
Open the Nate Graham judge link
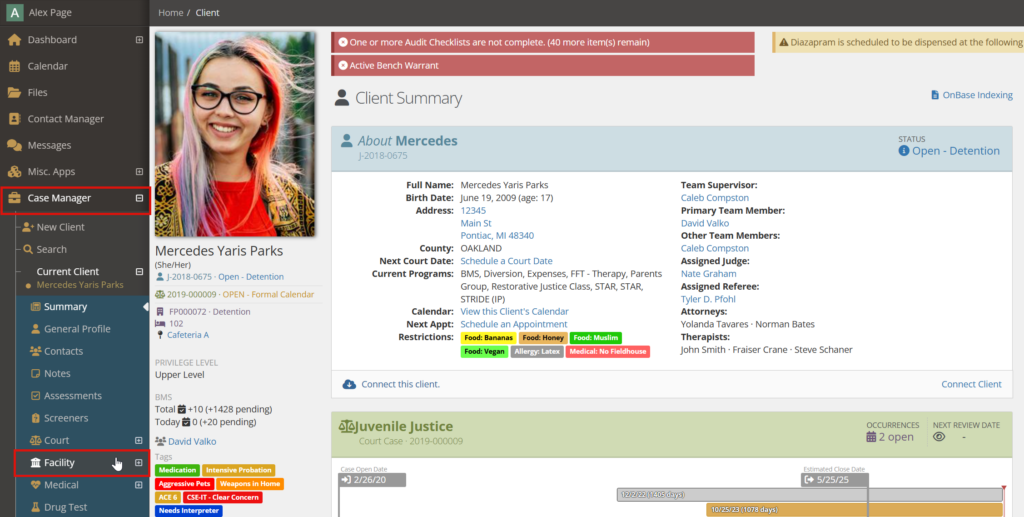(708, 274)
